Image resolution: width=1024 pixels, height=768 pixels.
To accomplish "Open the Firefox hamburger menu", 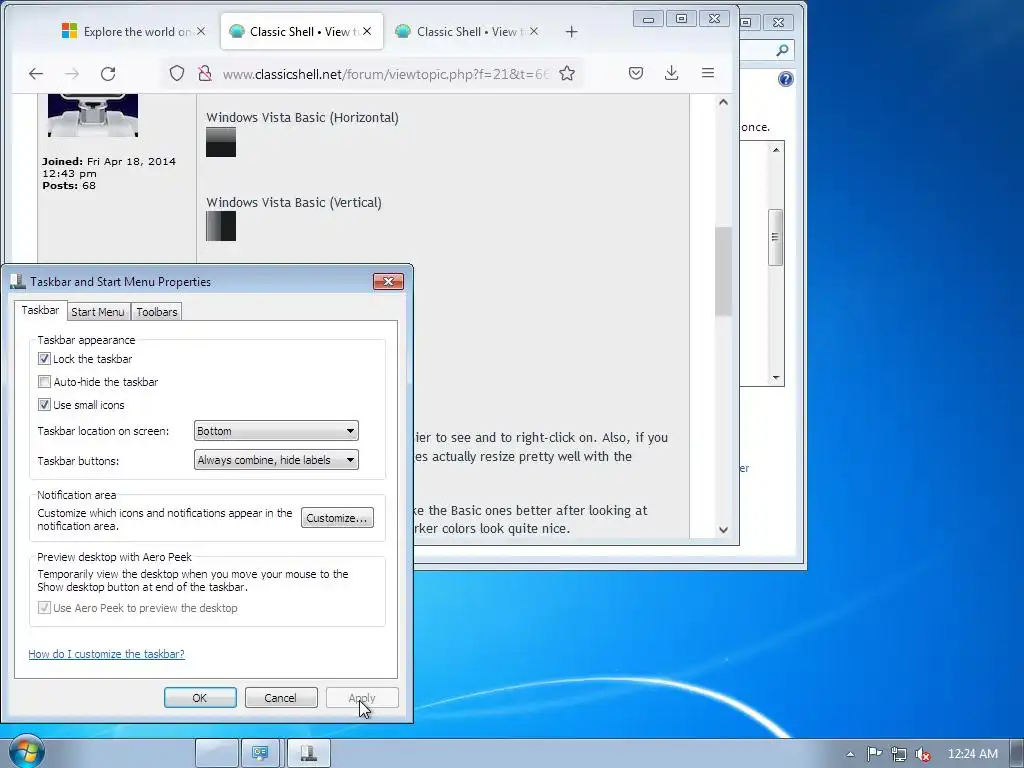I will [x=707, y=73].
